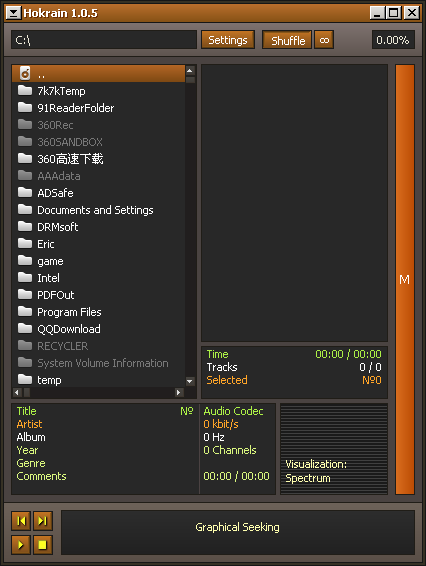
Task: Click the previous track button
Action: click(x=21, y=521)
